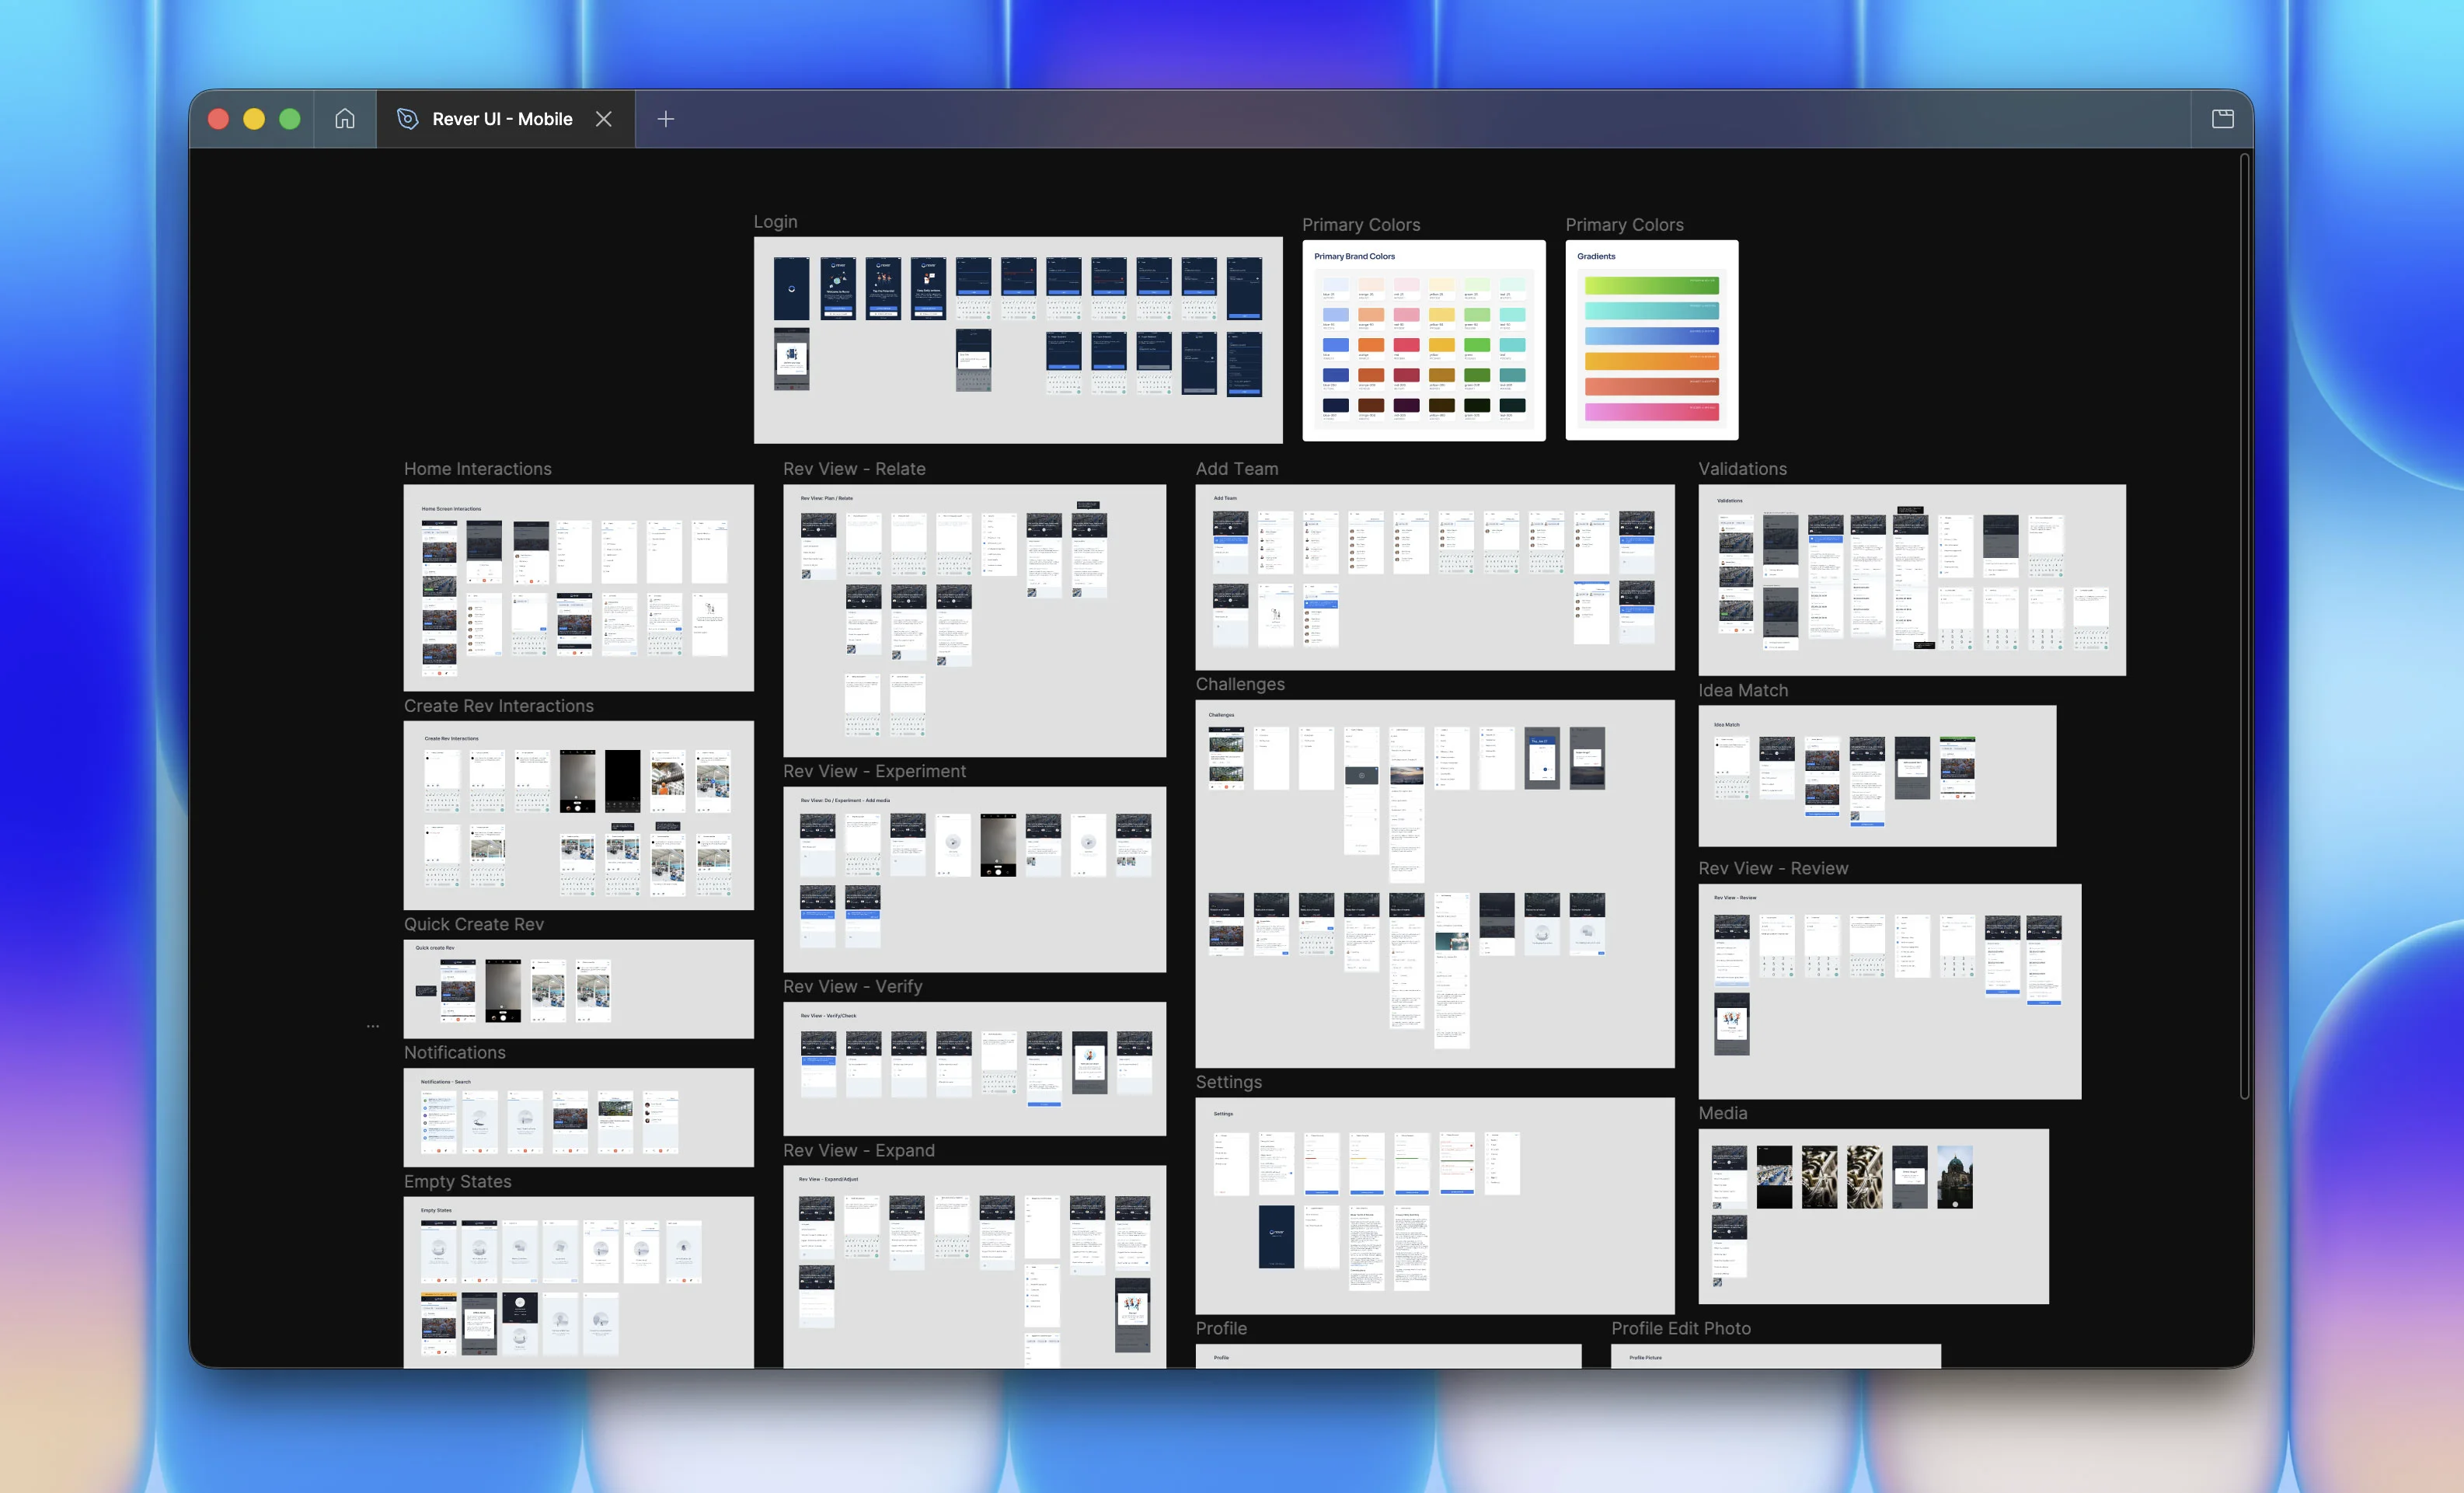Click the ellipsis menu on the left canvas edge
The height and width of the screenshot is (1493, 2464).
(373, 1026)
